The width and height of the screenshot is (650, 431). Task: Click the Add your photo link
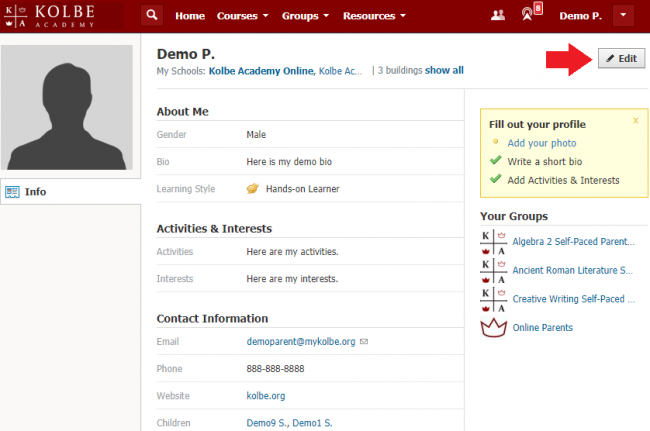[536, 143]
